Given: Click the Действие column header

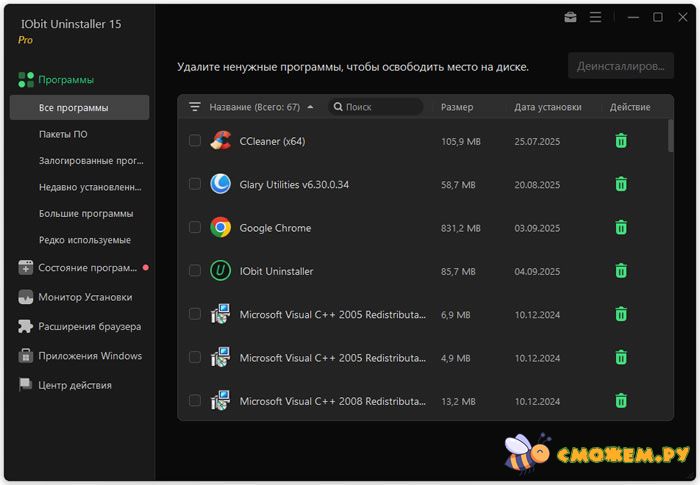Looking at the screenshot, I should (630, 107).
